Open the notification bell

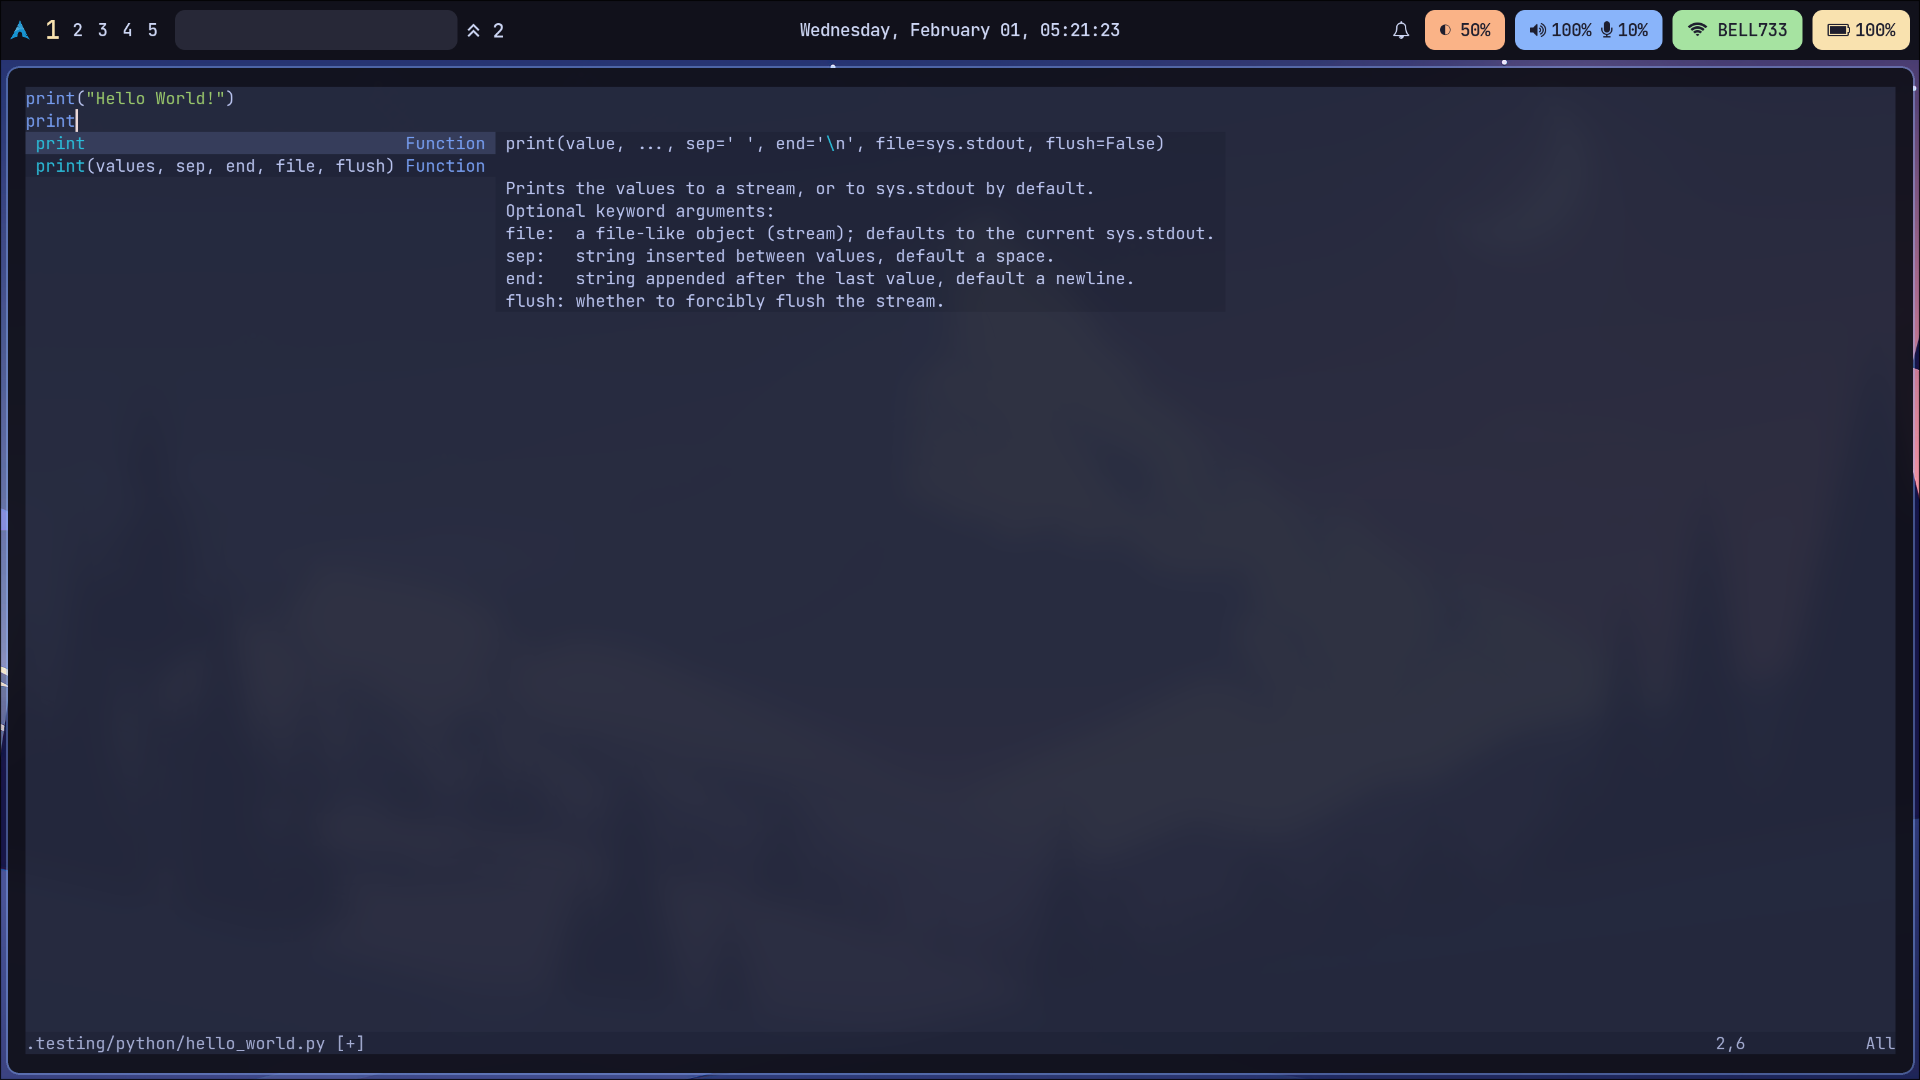[x=1401, y=30]
